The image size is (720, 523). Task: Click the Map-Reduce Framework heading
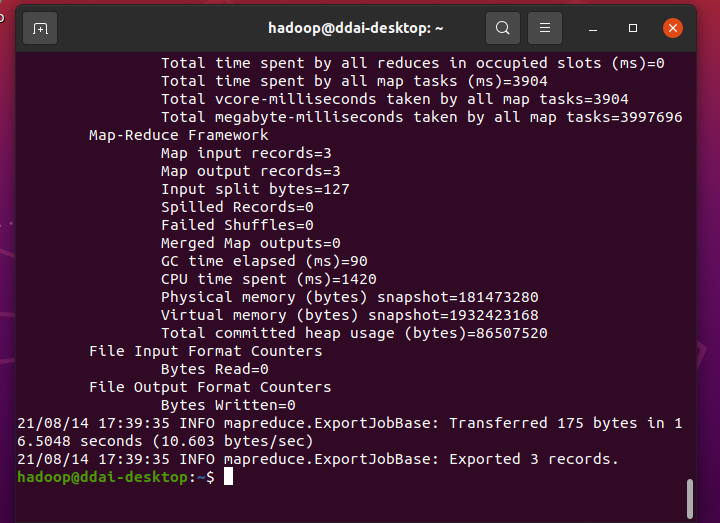pos(179,135)
